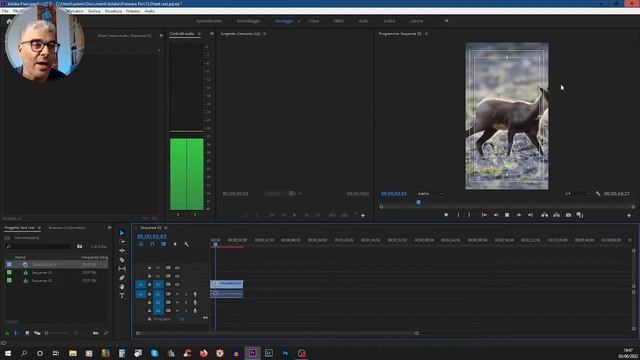The width and height of the screenshot is (640, 360).
Task: Click Mark In in Program monitor
Action: pos(458,215)
